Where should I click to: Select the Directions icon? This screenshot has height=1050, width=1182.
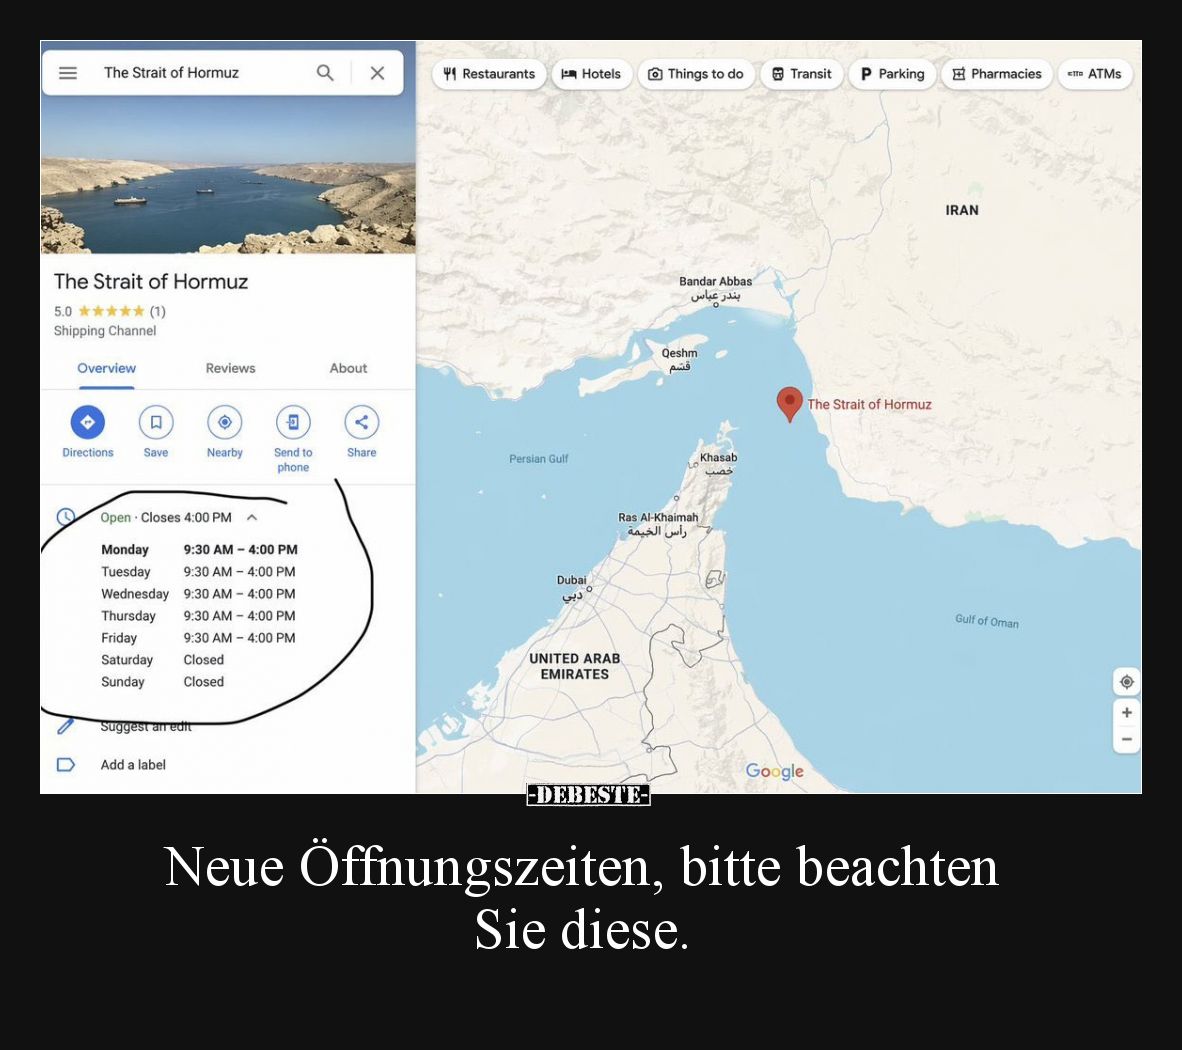(x=88, y=422)
